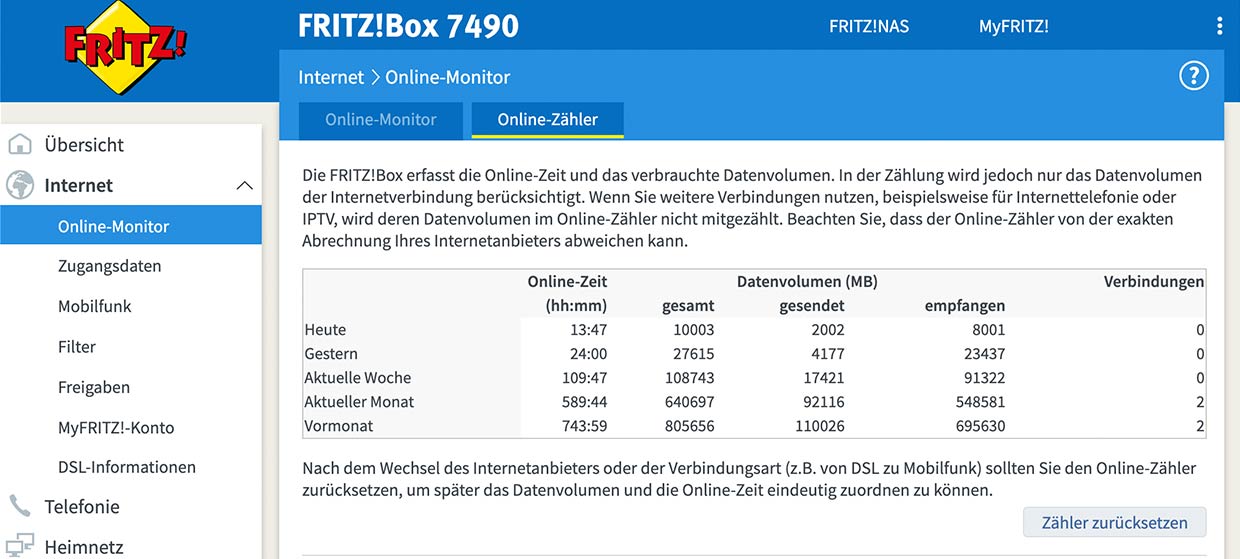Click the empfangen subheader
The width and height of the screenshot is (1240, 559).
[965, 306]
